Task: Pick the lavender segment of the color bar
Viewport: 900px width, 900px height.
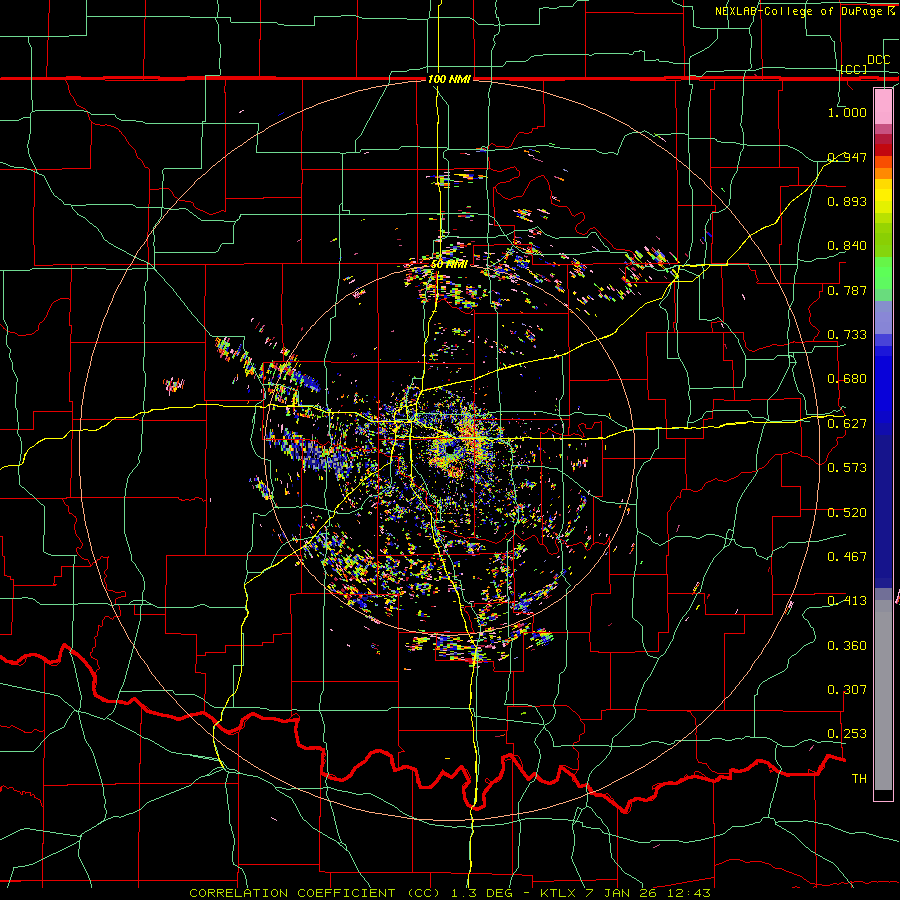Action: pos(883,317)
